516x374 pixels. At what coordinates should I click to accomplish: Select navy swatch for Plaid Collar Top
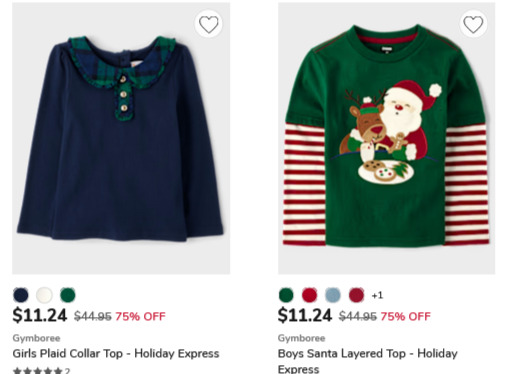click(21, 295)
